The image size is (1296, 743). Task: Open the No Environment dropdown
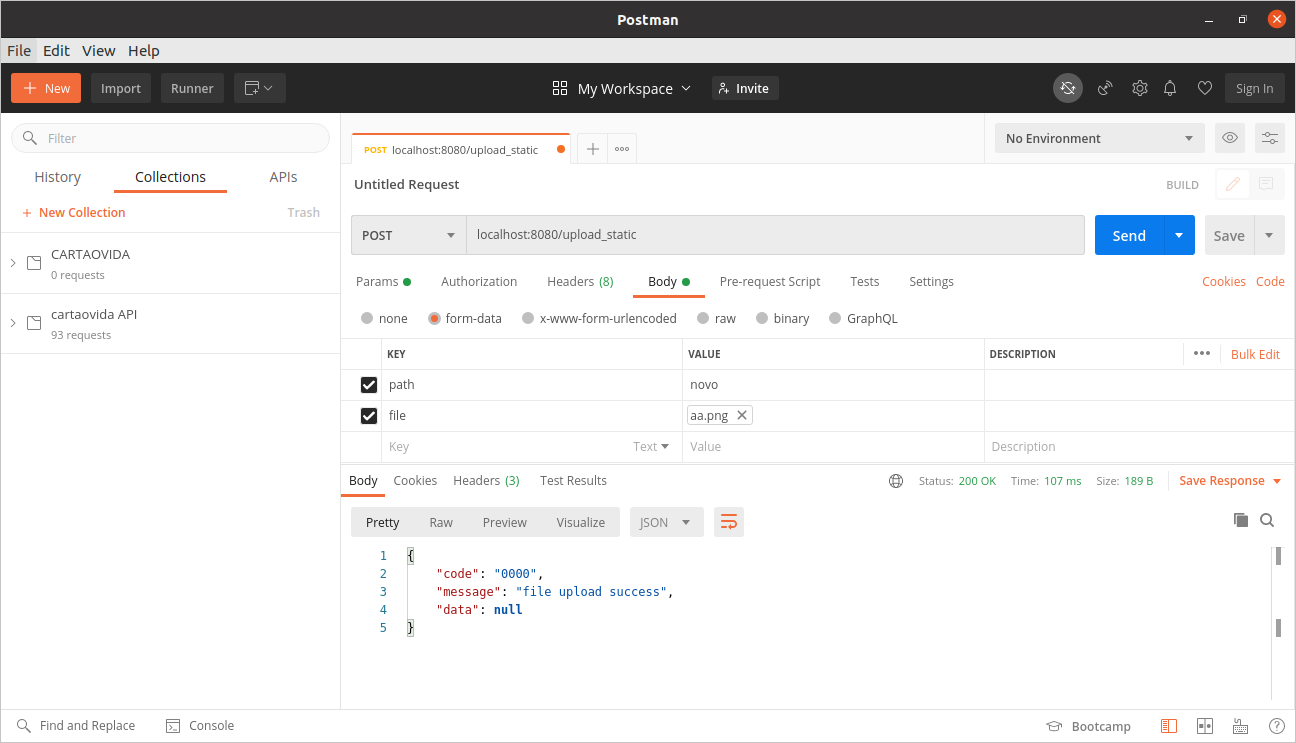pyautogui.click(x=1100, y=138)
